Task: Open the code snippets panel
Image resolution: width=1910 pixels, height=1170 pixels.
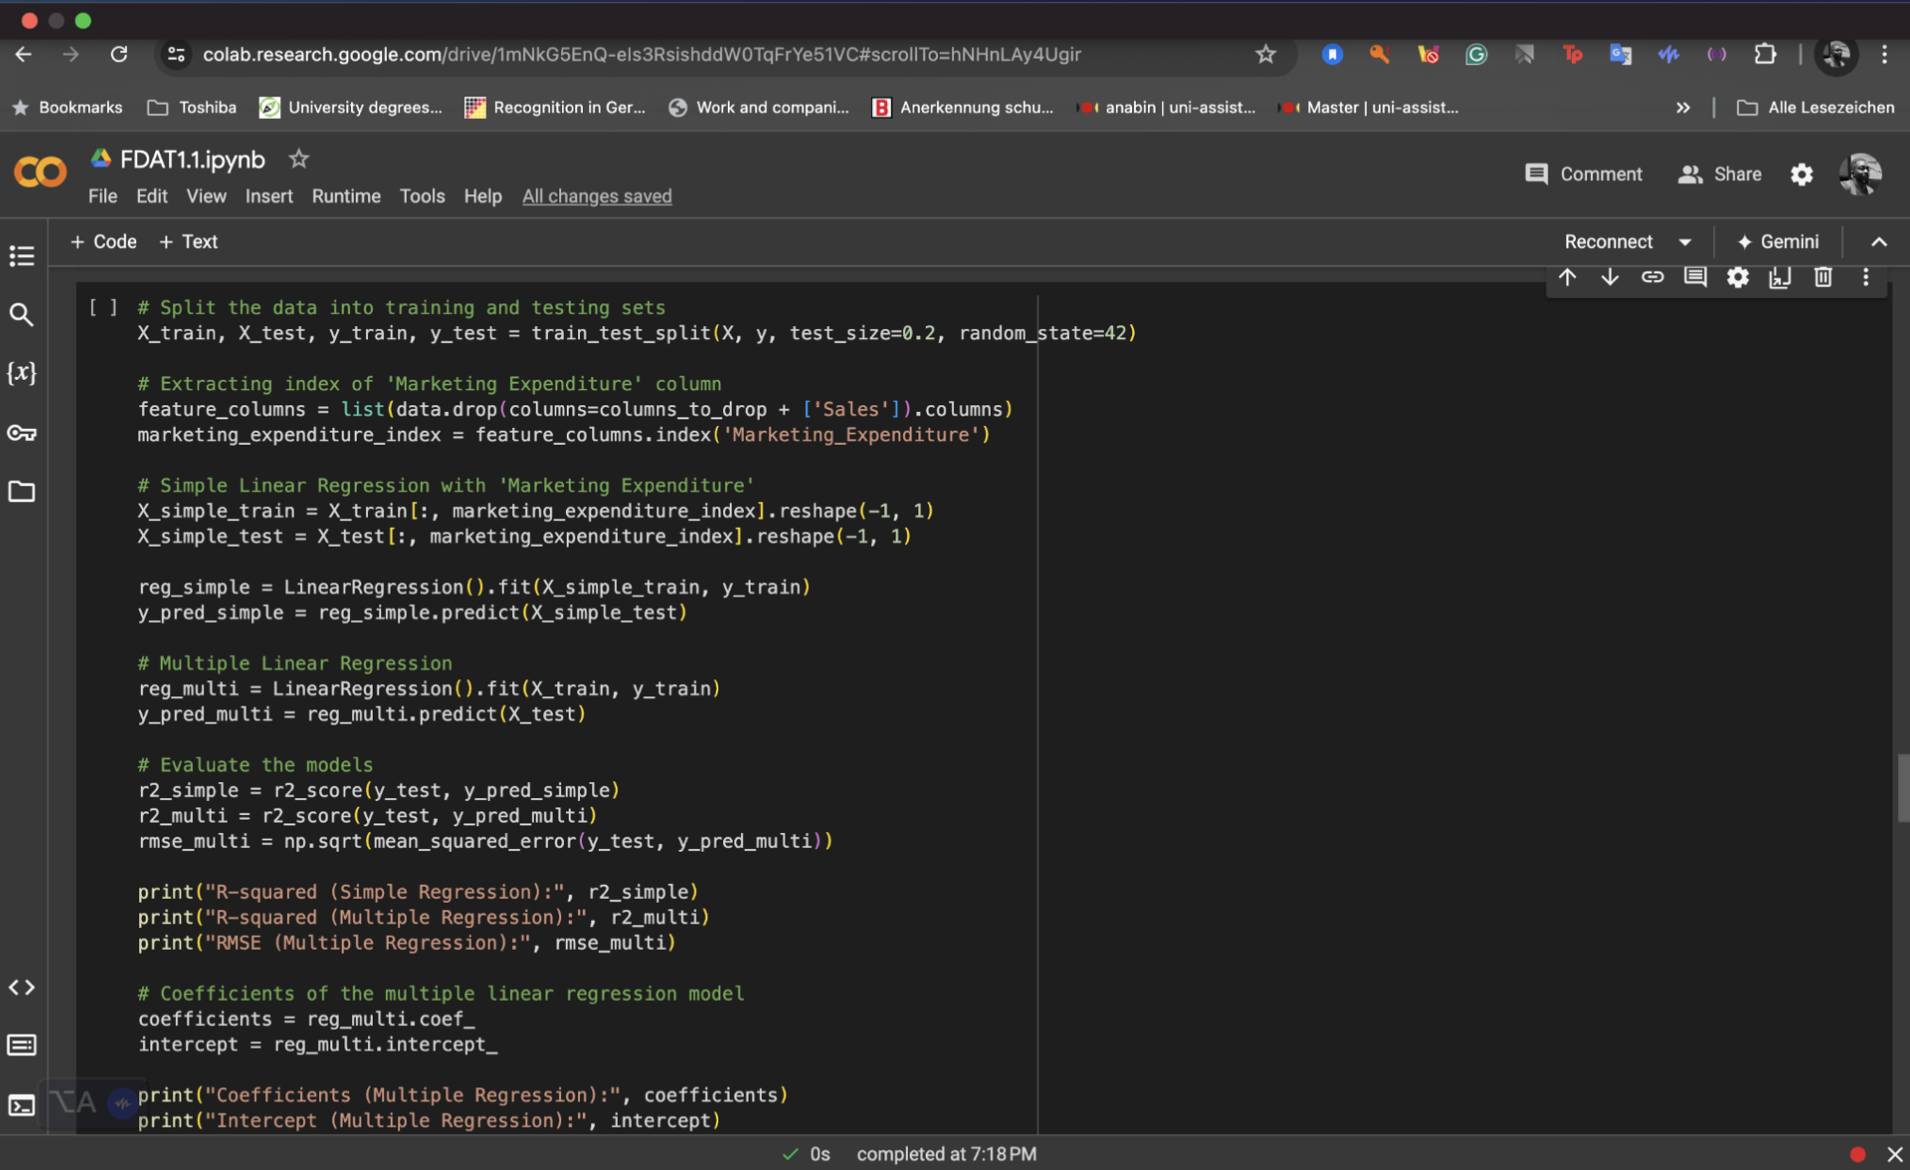Action: [22, 987]
